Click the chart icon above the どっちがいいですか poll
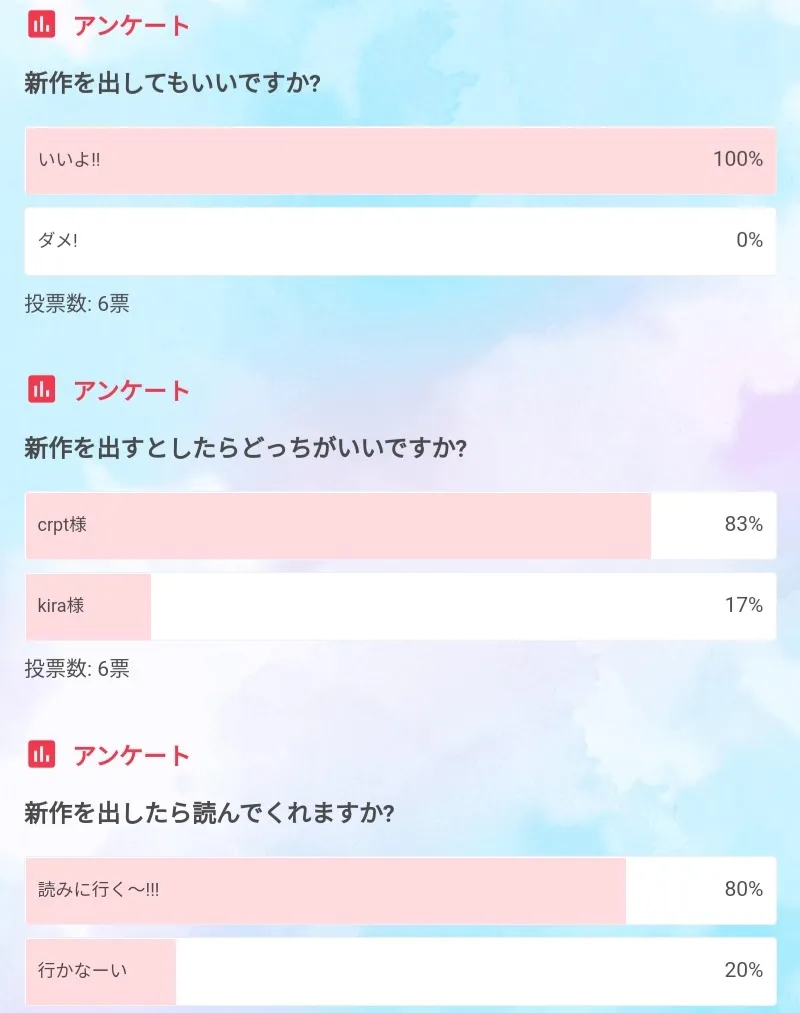Viewport: 800px width, 1013px height. point(42,389)
